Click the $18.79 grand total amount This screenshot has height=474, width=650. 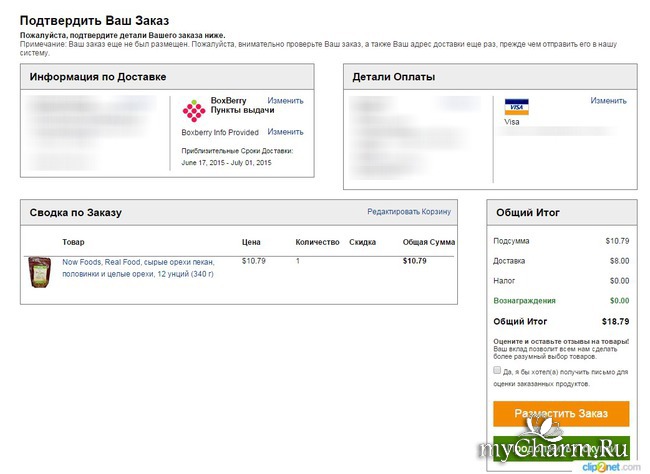point(615,322)
